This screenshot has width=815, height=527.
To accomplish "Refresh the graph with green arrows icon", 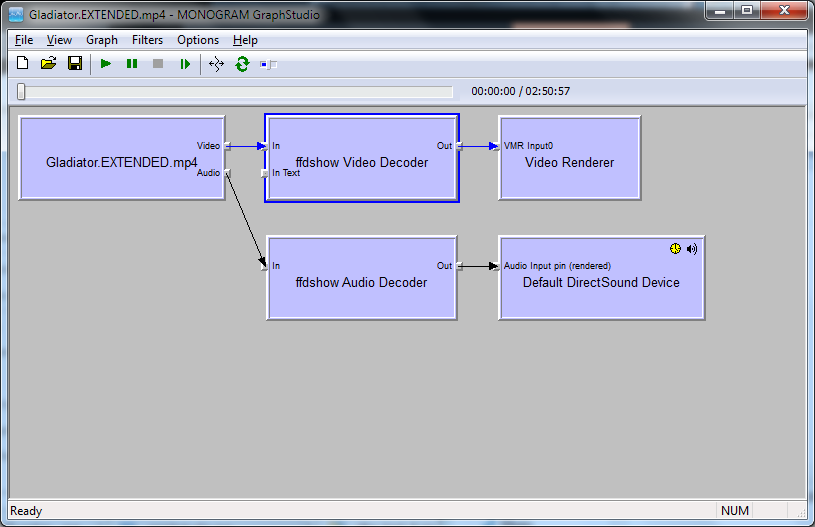I will 242,64.
